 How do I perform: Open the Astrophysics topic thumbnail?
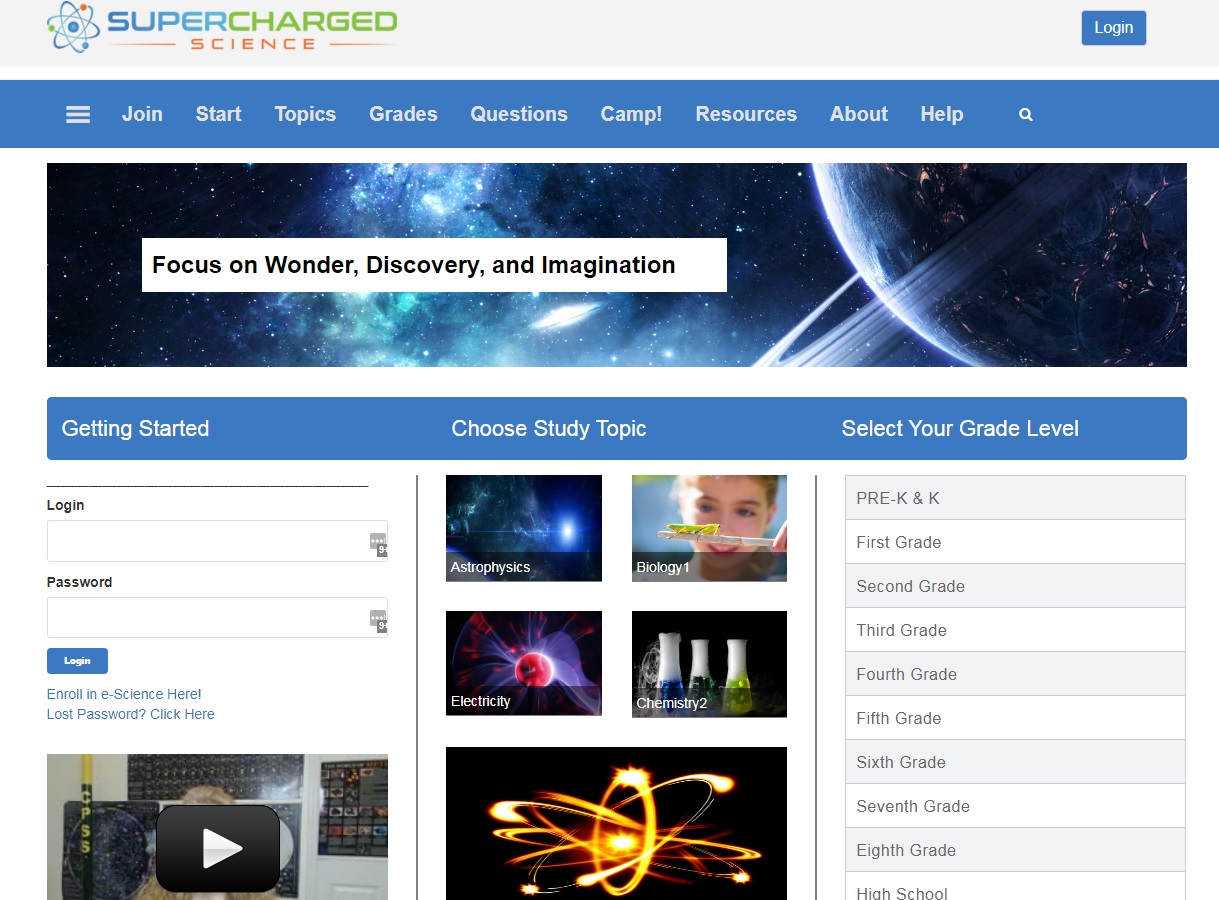(523, 528)
